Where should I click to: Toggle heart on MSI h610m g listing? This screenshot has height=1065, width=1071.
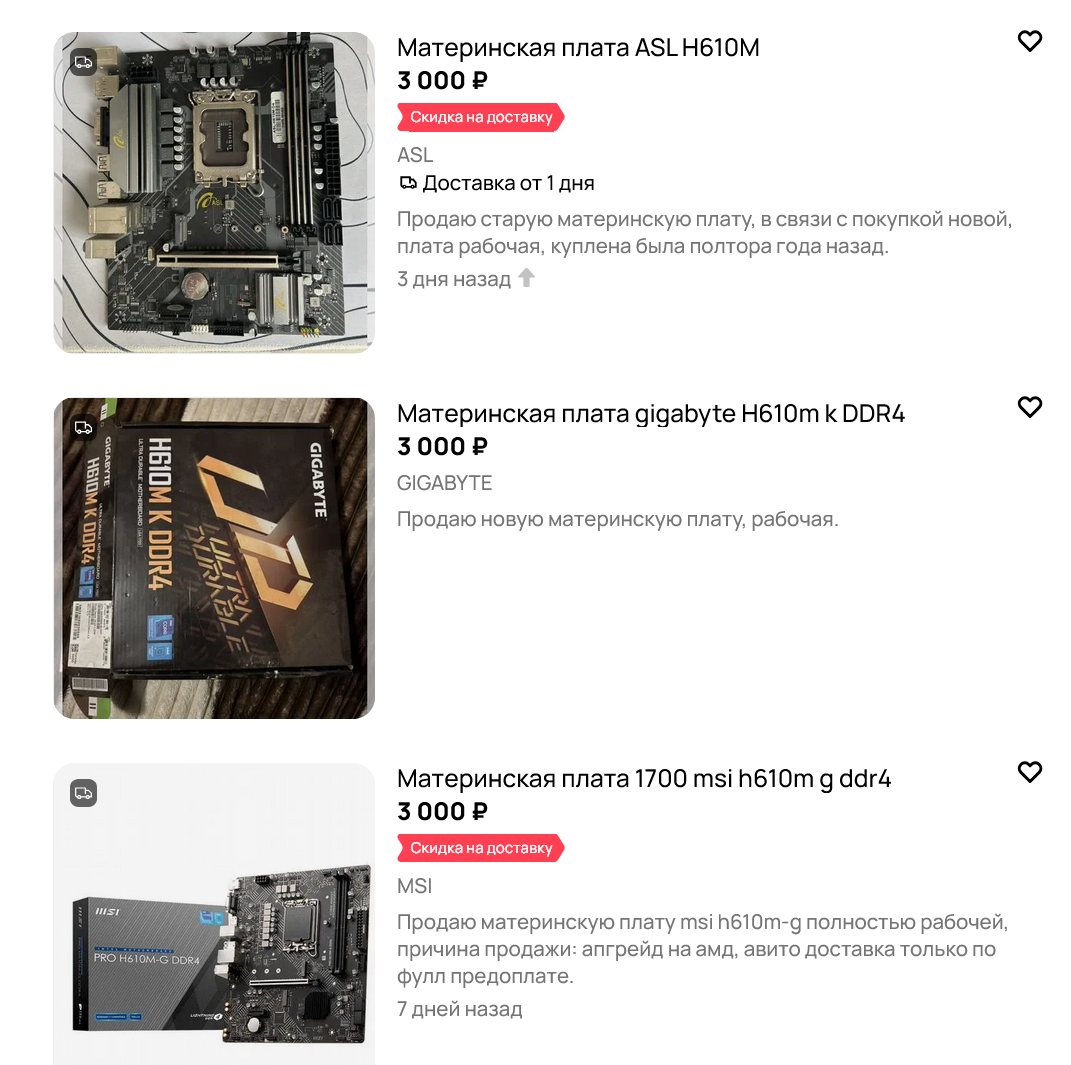pyautogui.click(x=1029, y=772)
